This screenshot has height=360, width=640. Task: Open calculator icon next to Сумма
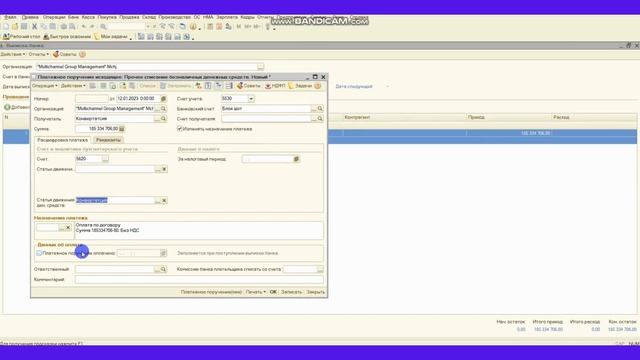122,129
